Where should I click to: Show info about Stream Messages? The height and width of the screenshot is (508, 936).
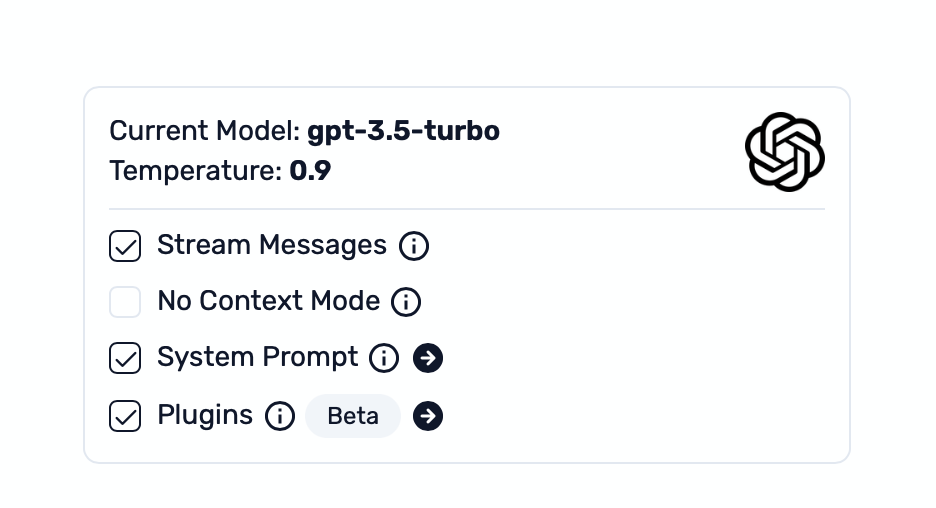414,246
